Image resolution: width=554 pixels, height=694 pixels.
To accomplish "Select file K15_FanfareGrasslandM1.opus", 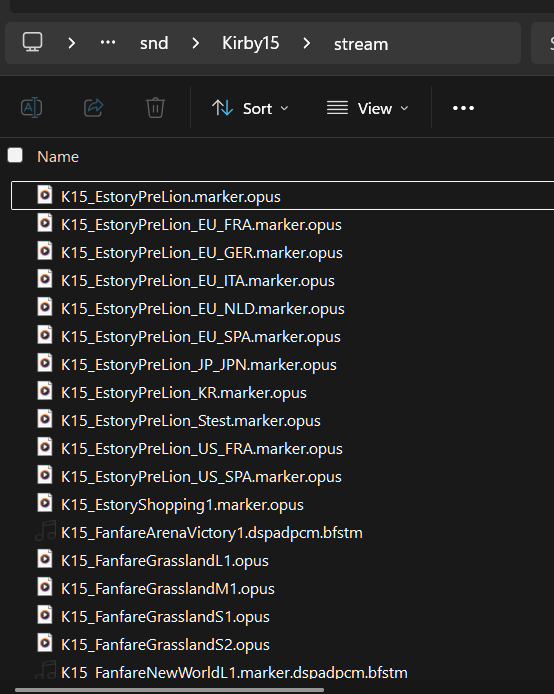I will [168, 589].
